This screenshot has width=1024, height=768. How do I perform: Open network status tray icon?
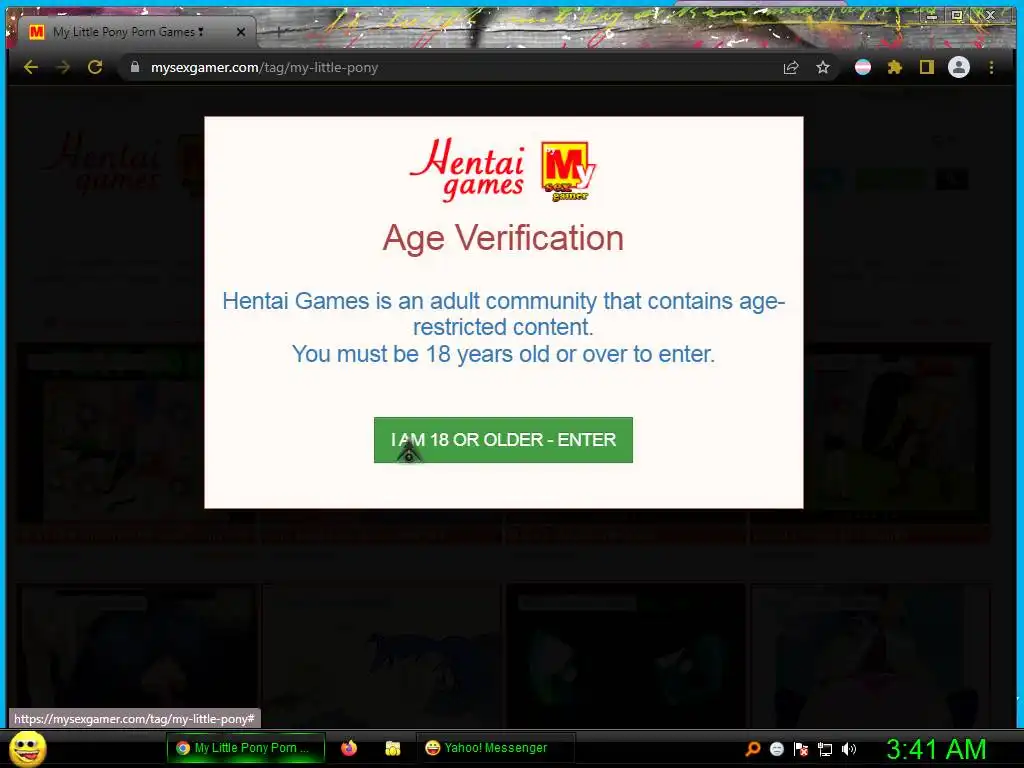(x=825, y=749)
